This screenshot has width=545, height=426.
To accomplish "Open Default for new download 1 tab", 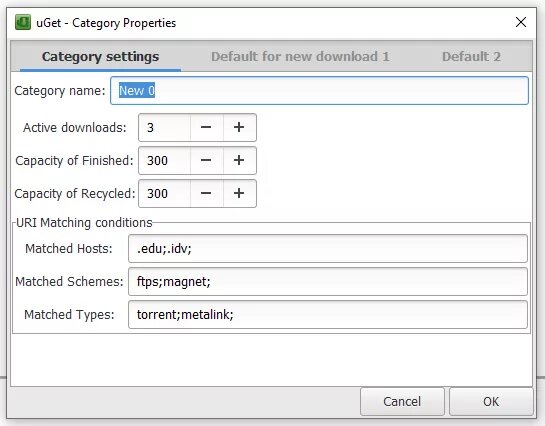I will click(x=300, y=56).
